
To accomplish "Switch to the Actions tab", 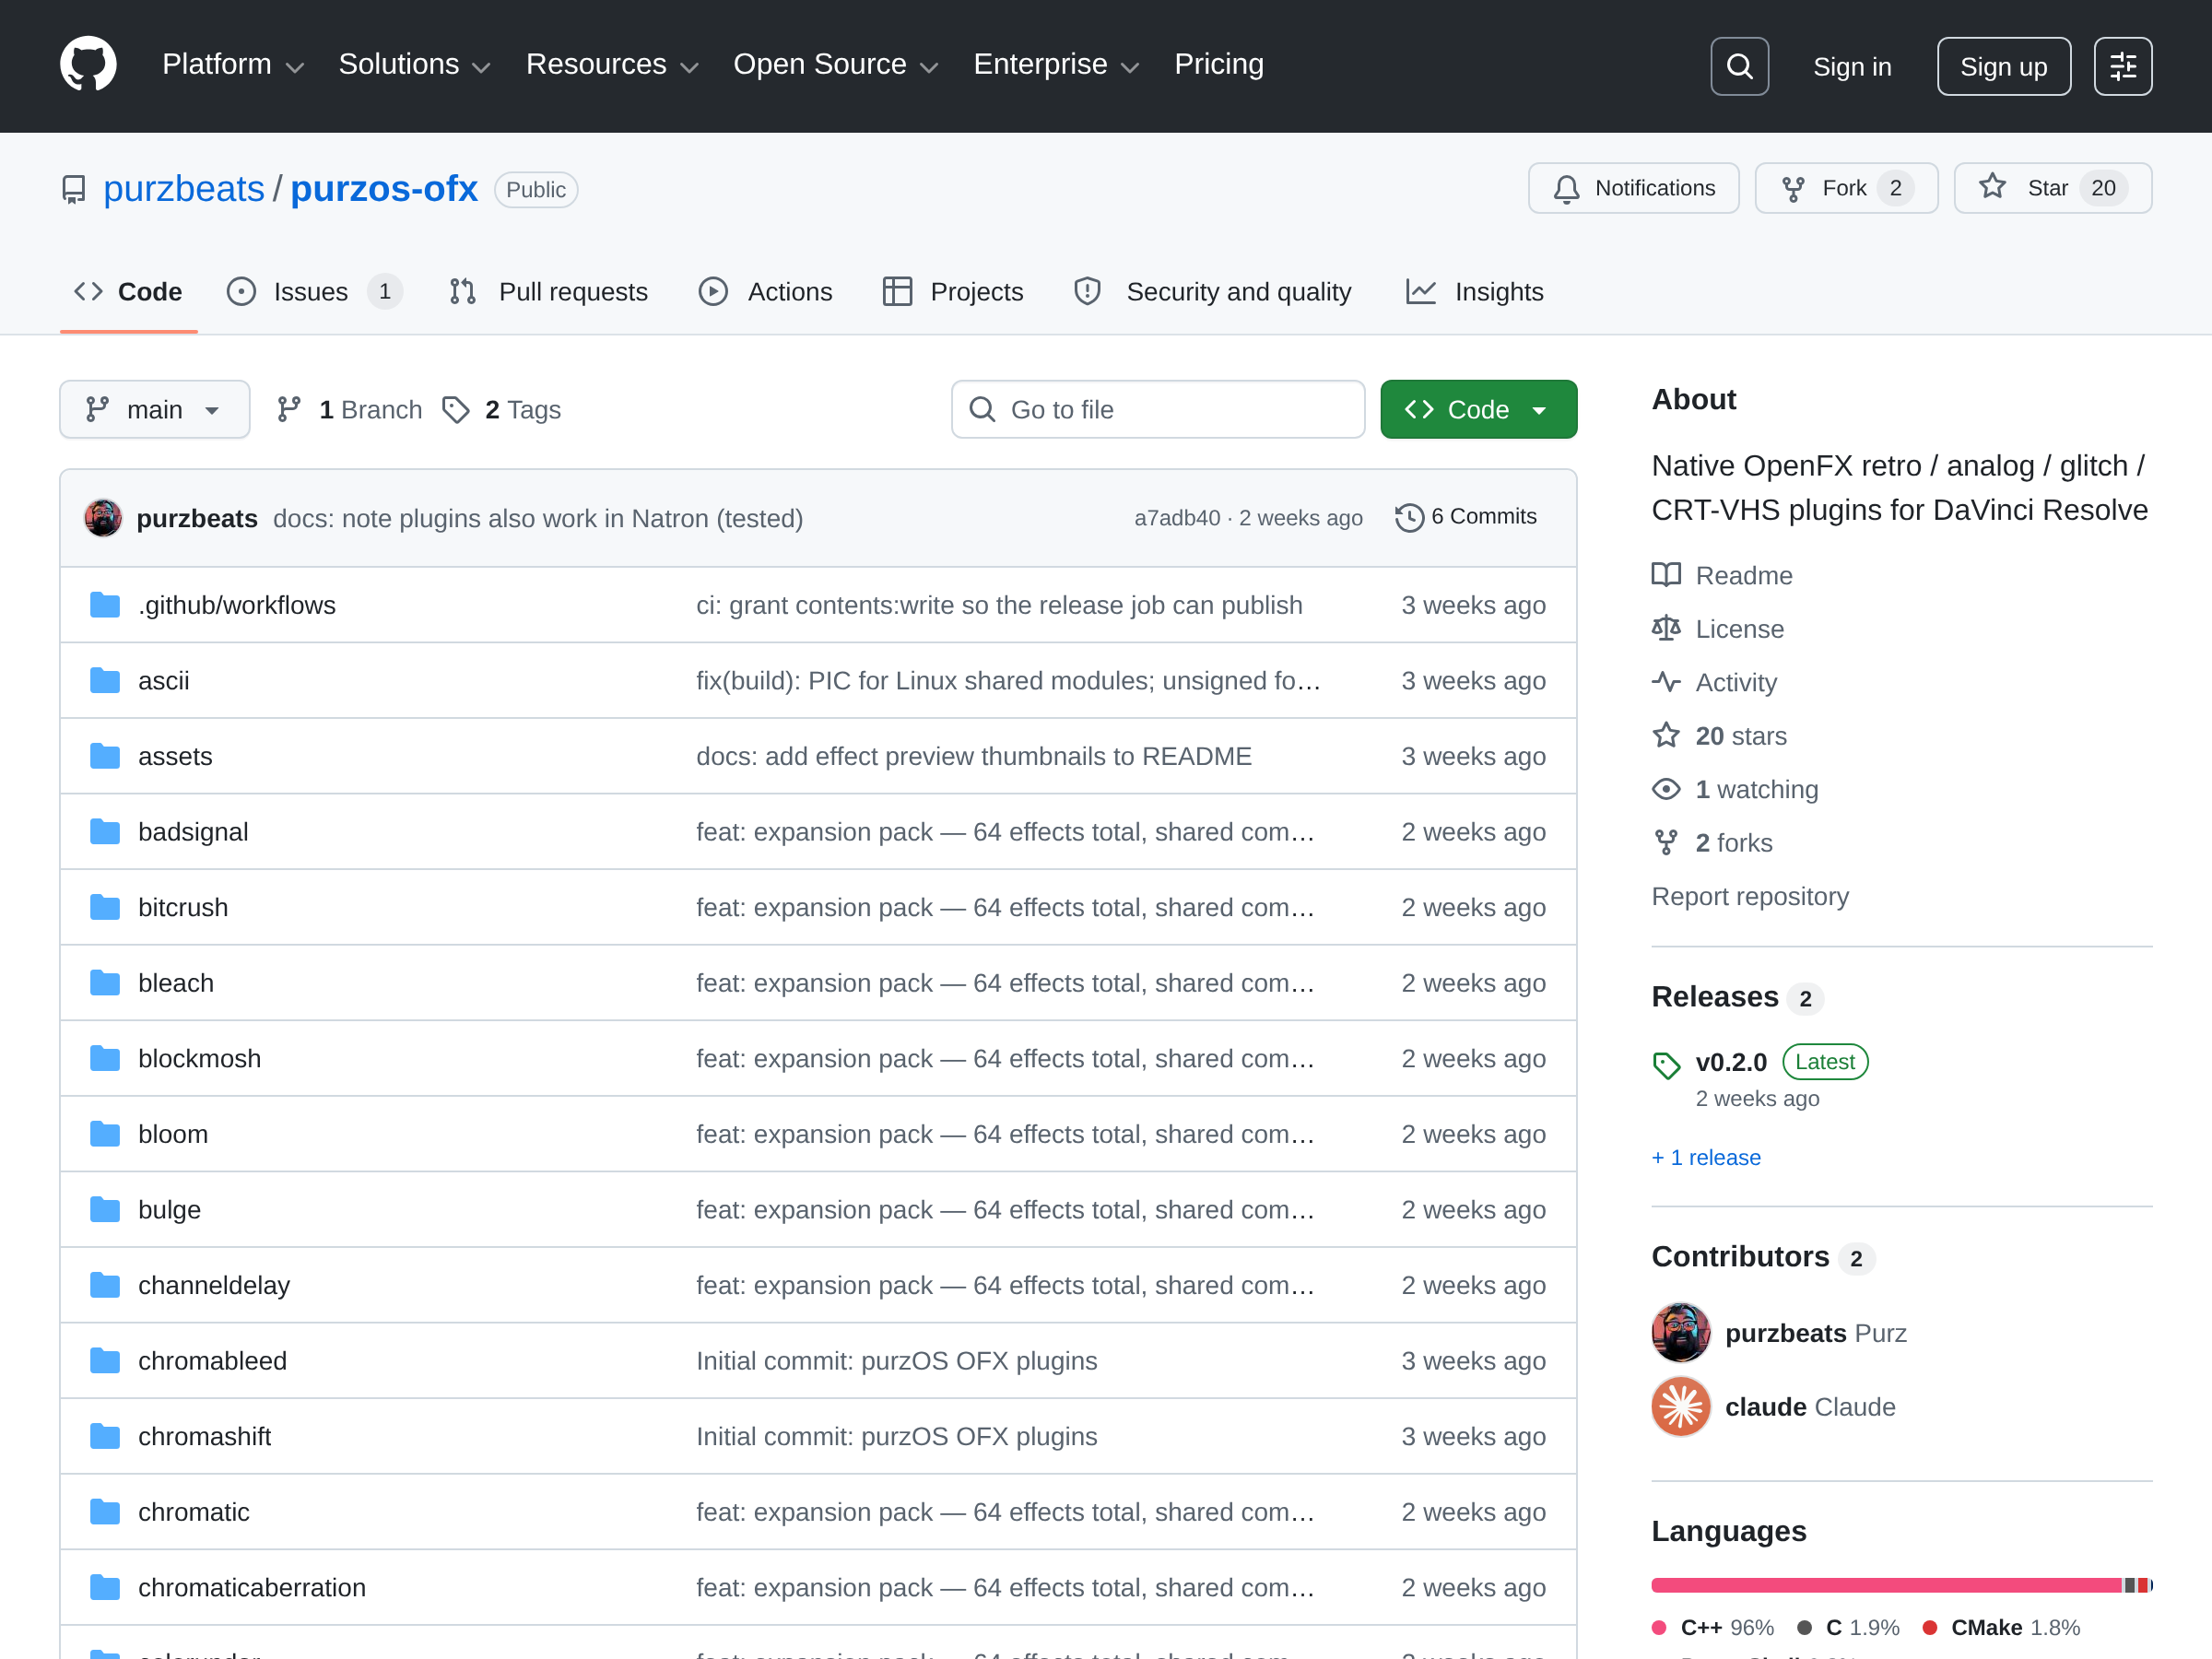I will [765, 291].
